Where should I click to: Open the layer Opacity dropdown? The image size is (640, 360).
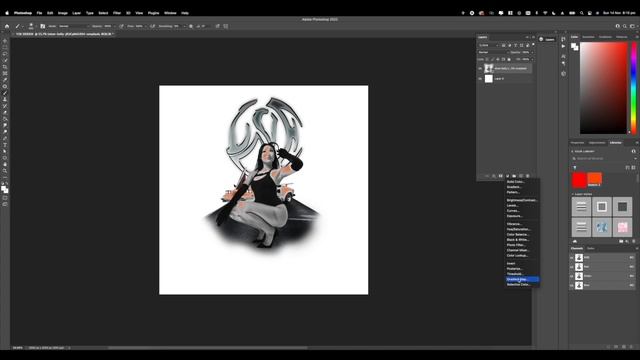pos(531,52)
